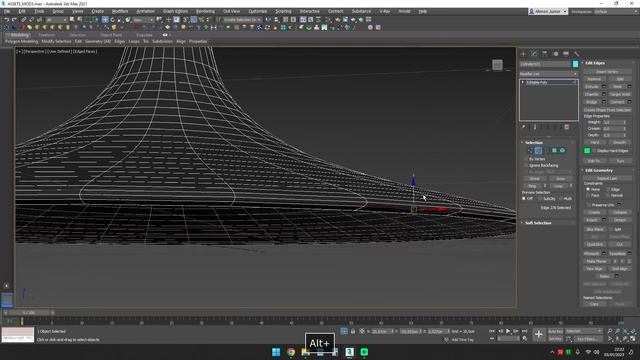
Task: Select Vertex sub-object level icon
Action: point(530,151)
